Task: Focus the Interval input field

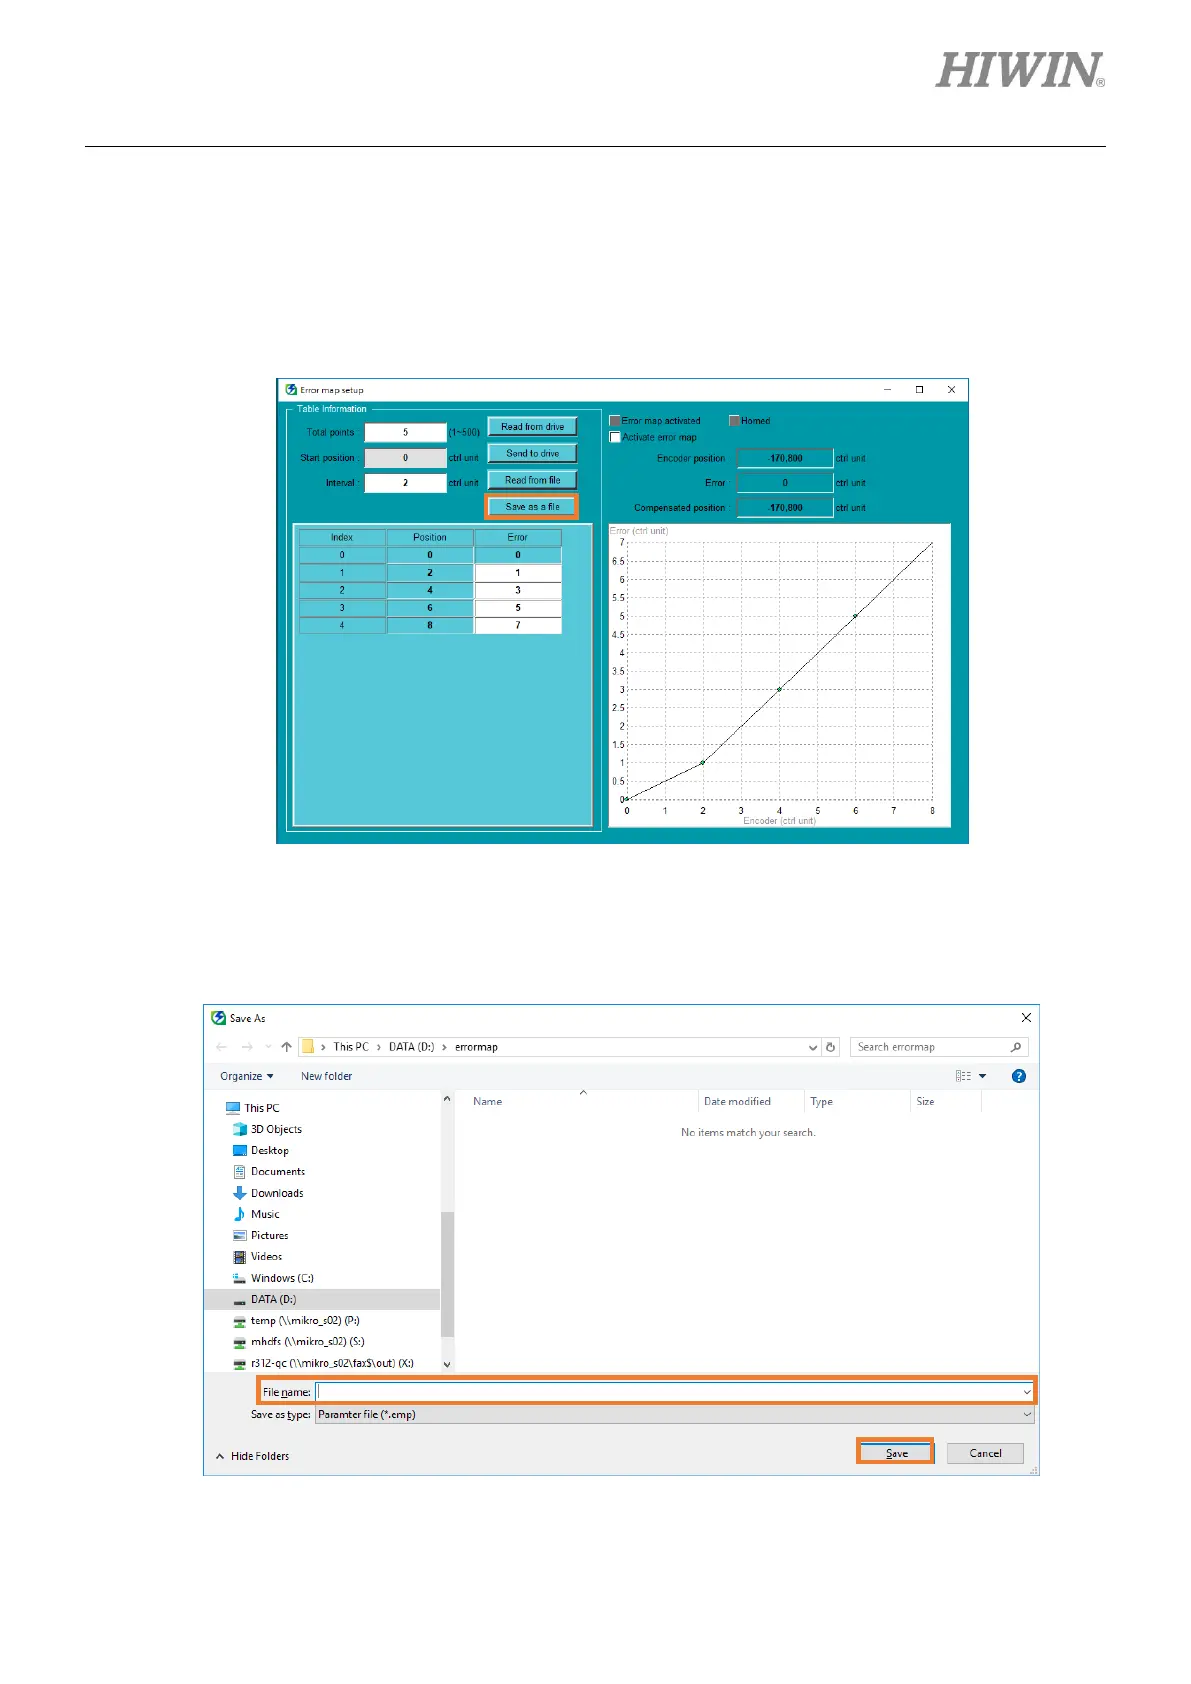Action: tap(405, 482)
